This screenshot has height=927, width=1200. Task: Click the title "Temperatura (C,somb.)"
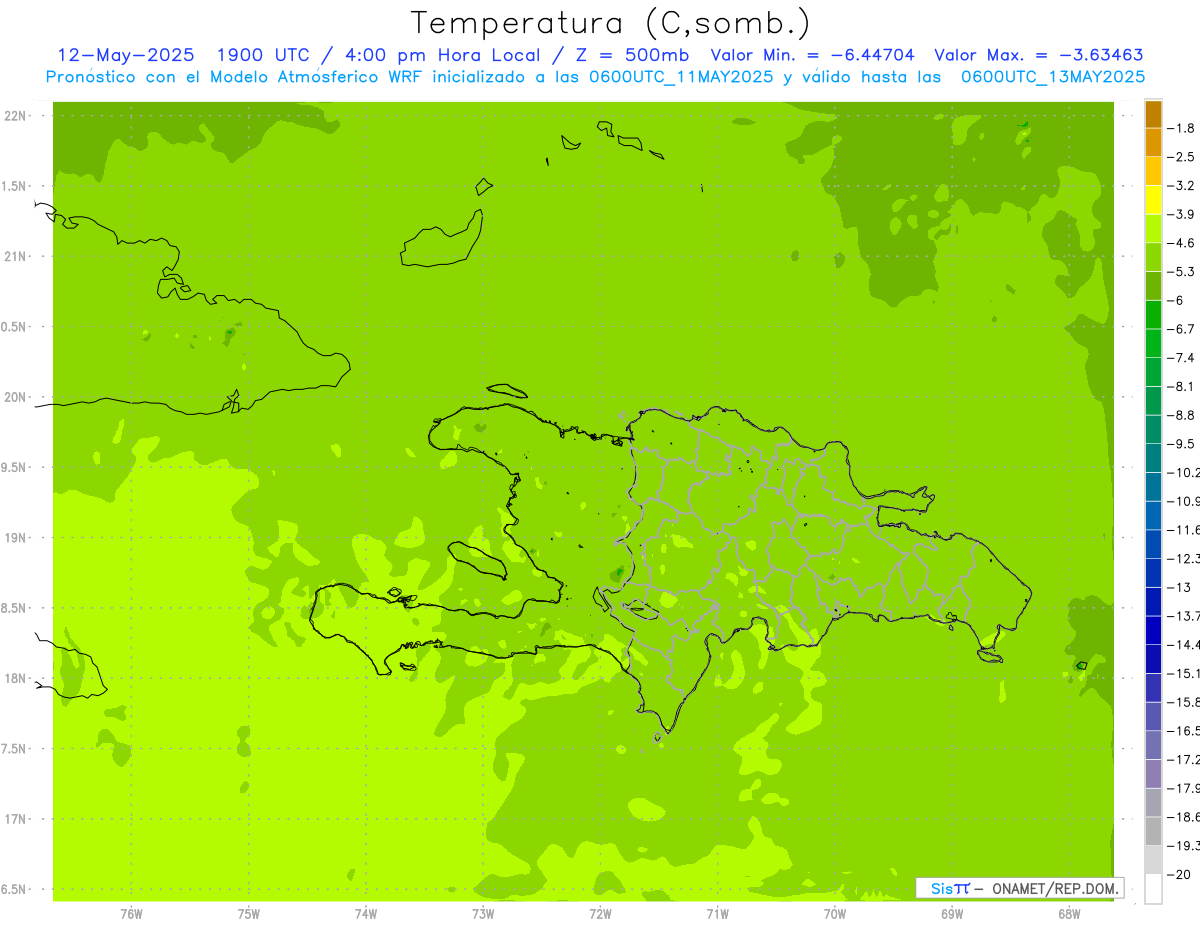(x=610, y=23)
